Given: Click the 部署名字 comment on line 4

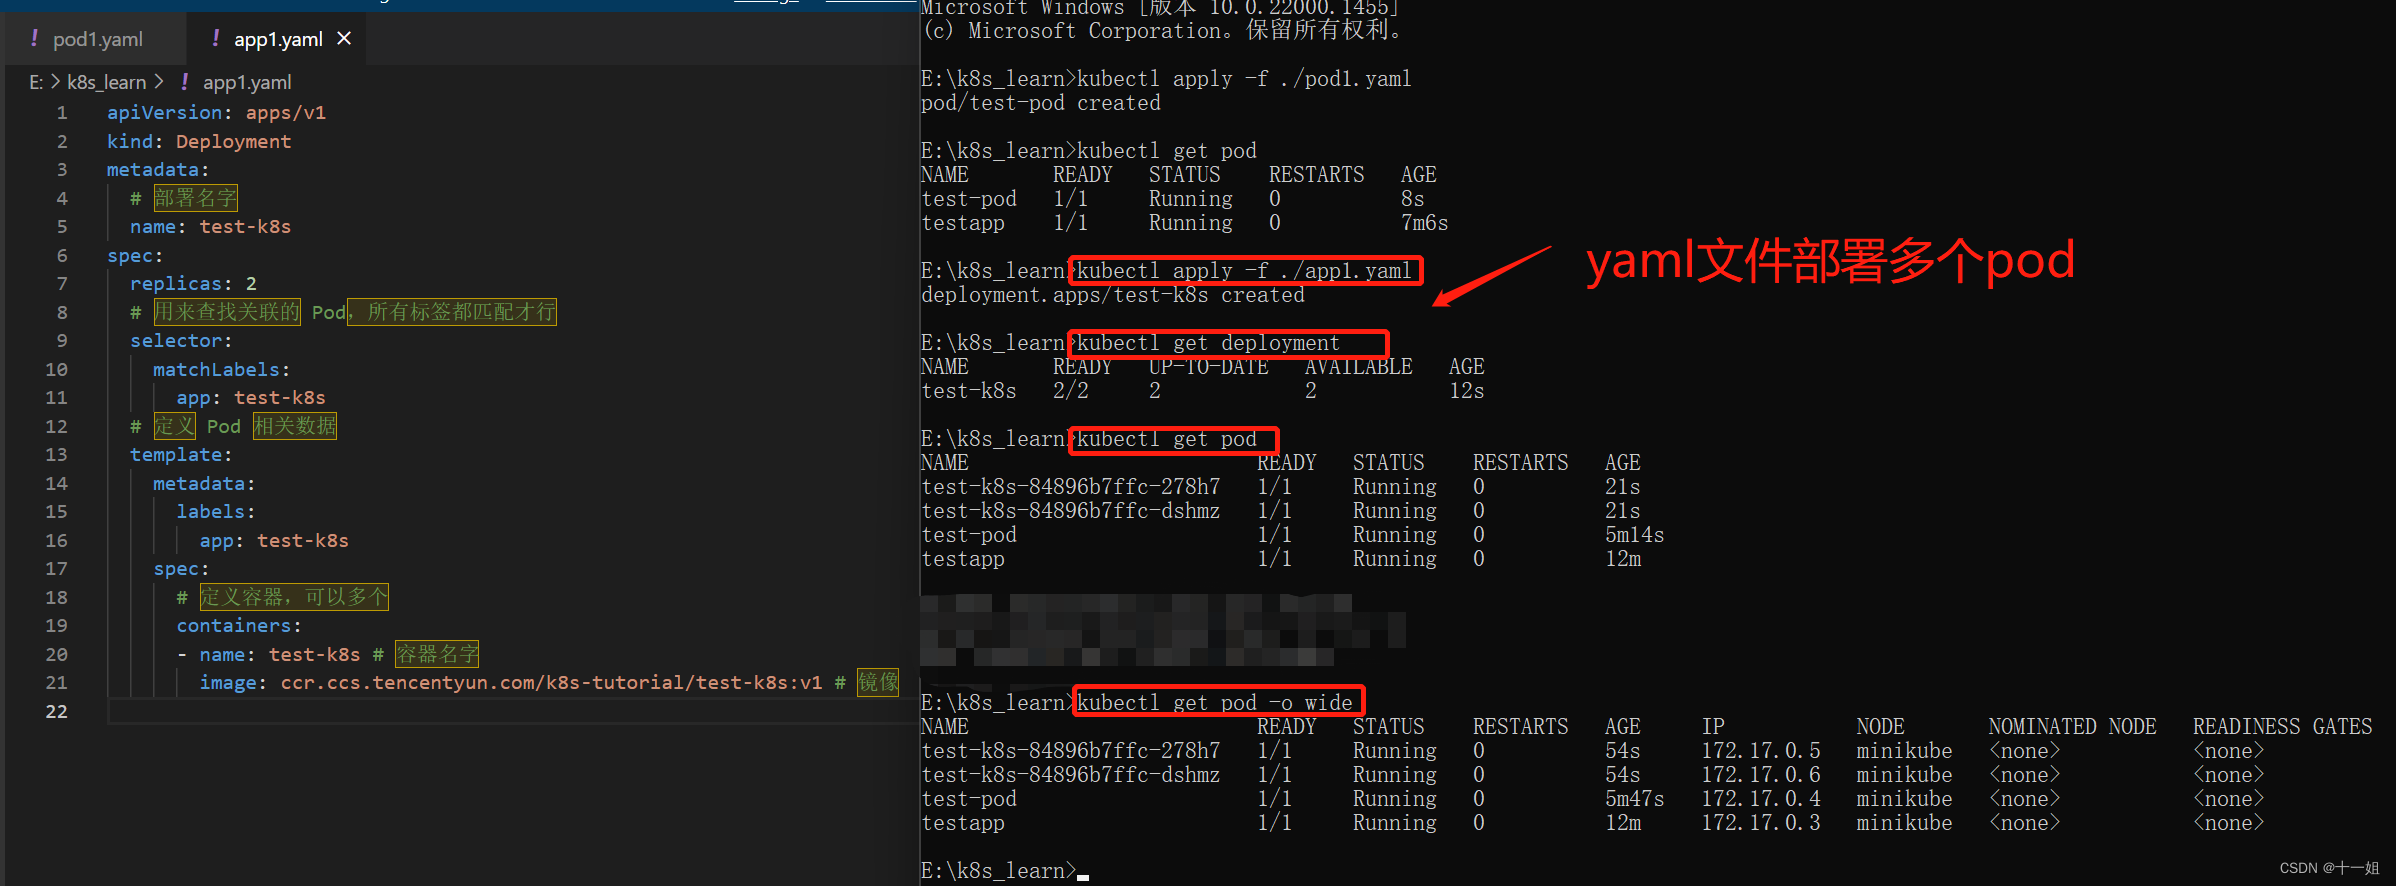Looking at the screenshot, I should (196, 198).
